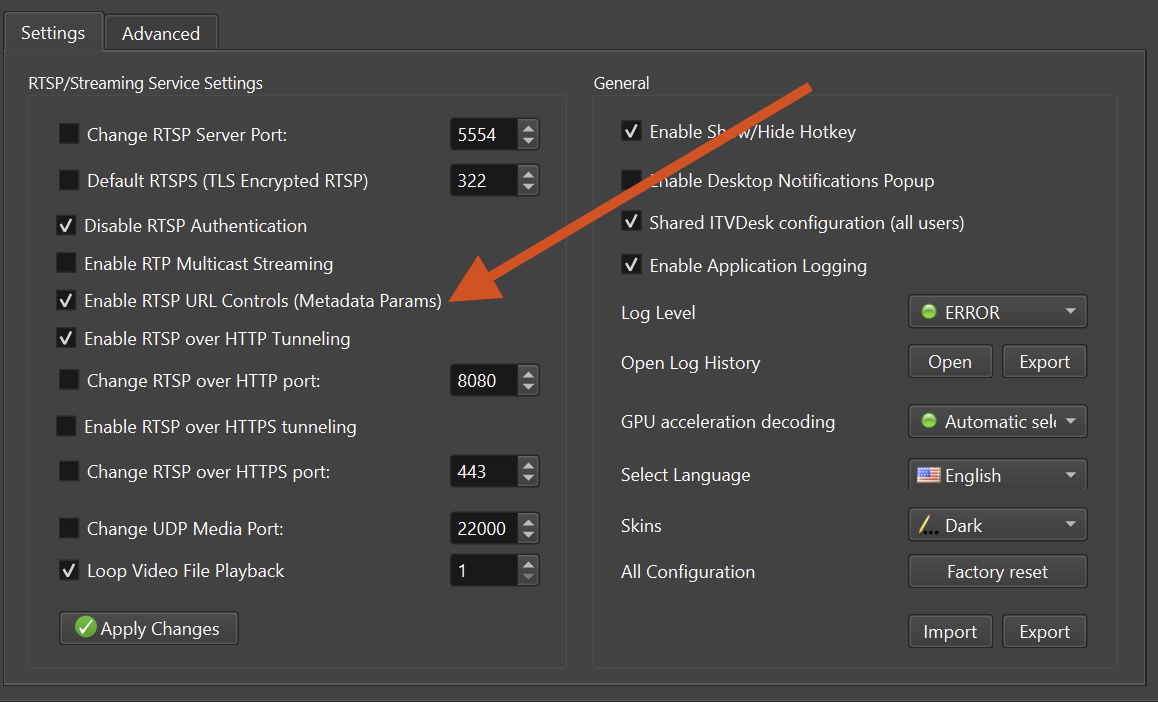Increase the RTSP Server Port value
The height and width of the screenshot is (702, 1158).
click(528, 127)
